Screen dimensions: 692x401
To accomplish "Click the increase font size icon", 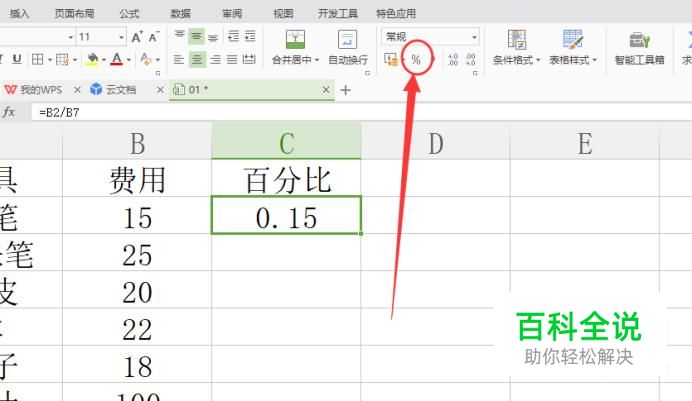I will point(137,37).
